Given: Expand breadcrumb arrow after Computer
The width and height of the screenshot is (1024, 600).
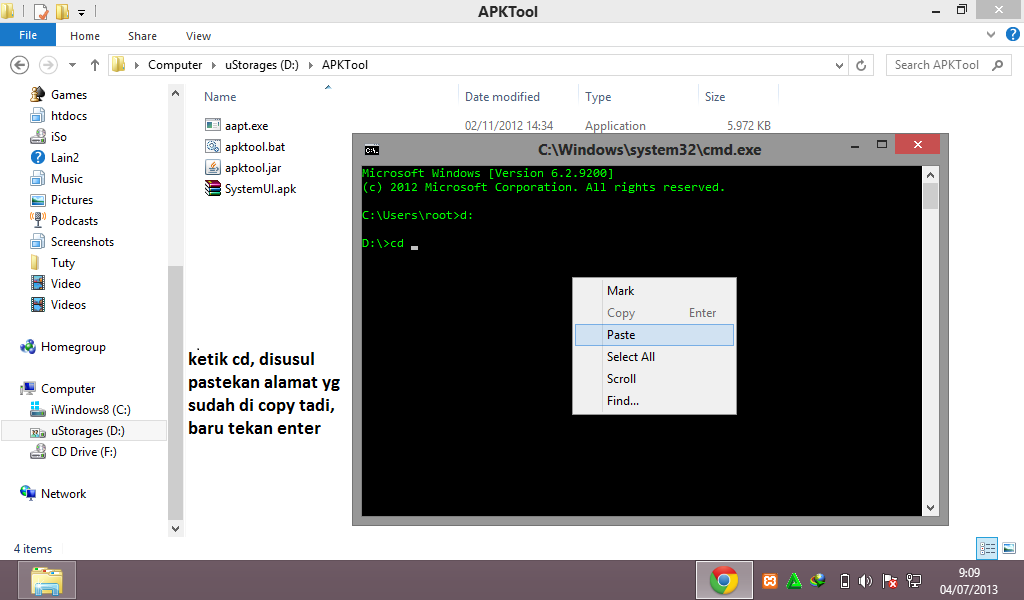Looking at the screenshot, I should pyautogui.click(x=213, y=65).
